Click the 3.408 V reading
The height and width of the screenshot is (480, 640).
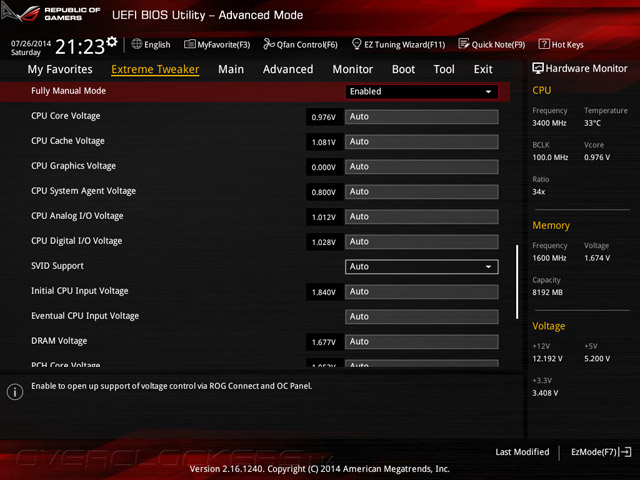click(x=545, y=393)
